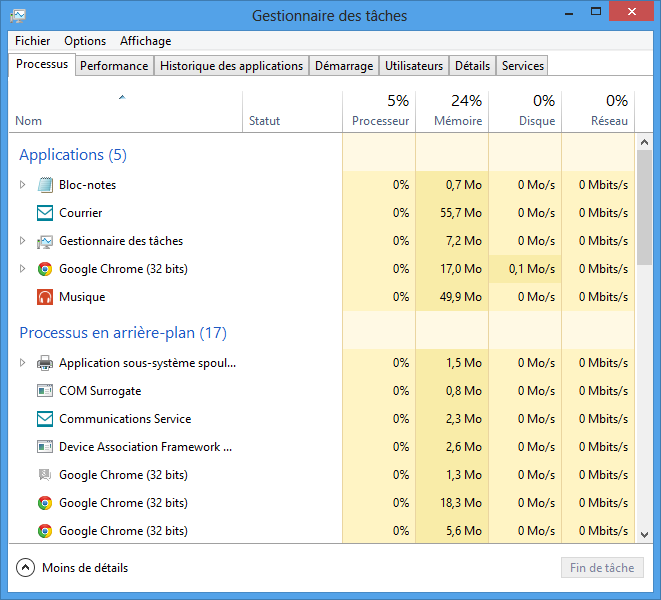Open the Affichage menu

(x=145, y=41)
